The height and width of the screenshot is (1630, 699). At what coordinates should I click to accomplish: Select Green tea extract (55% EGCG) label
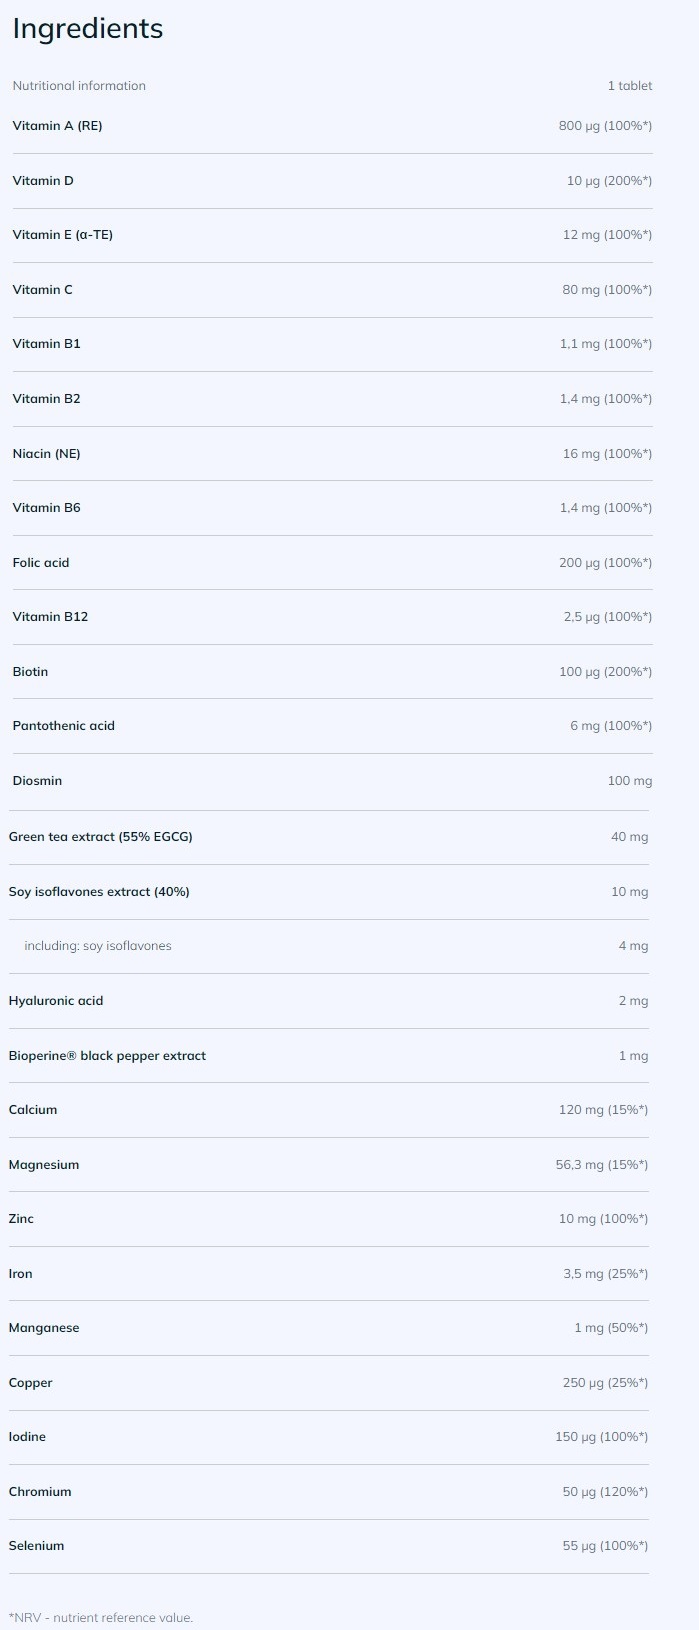100,837
